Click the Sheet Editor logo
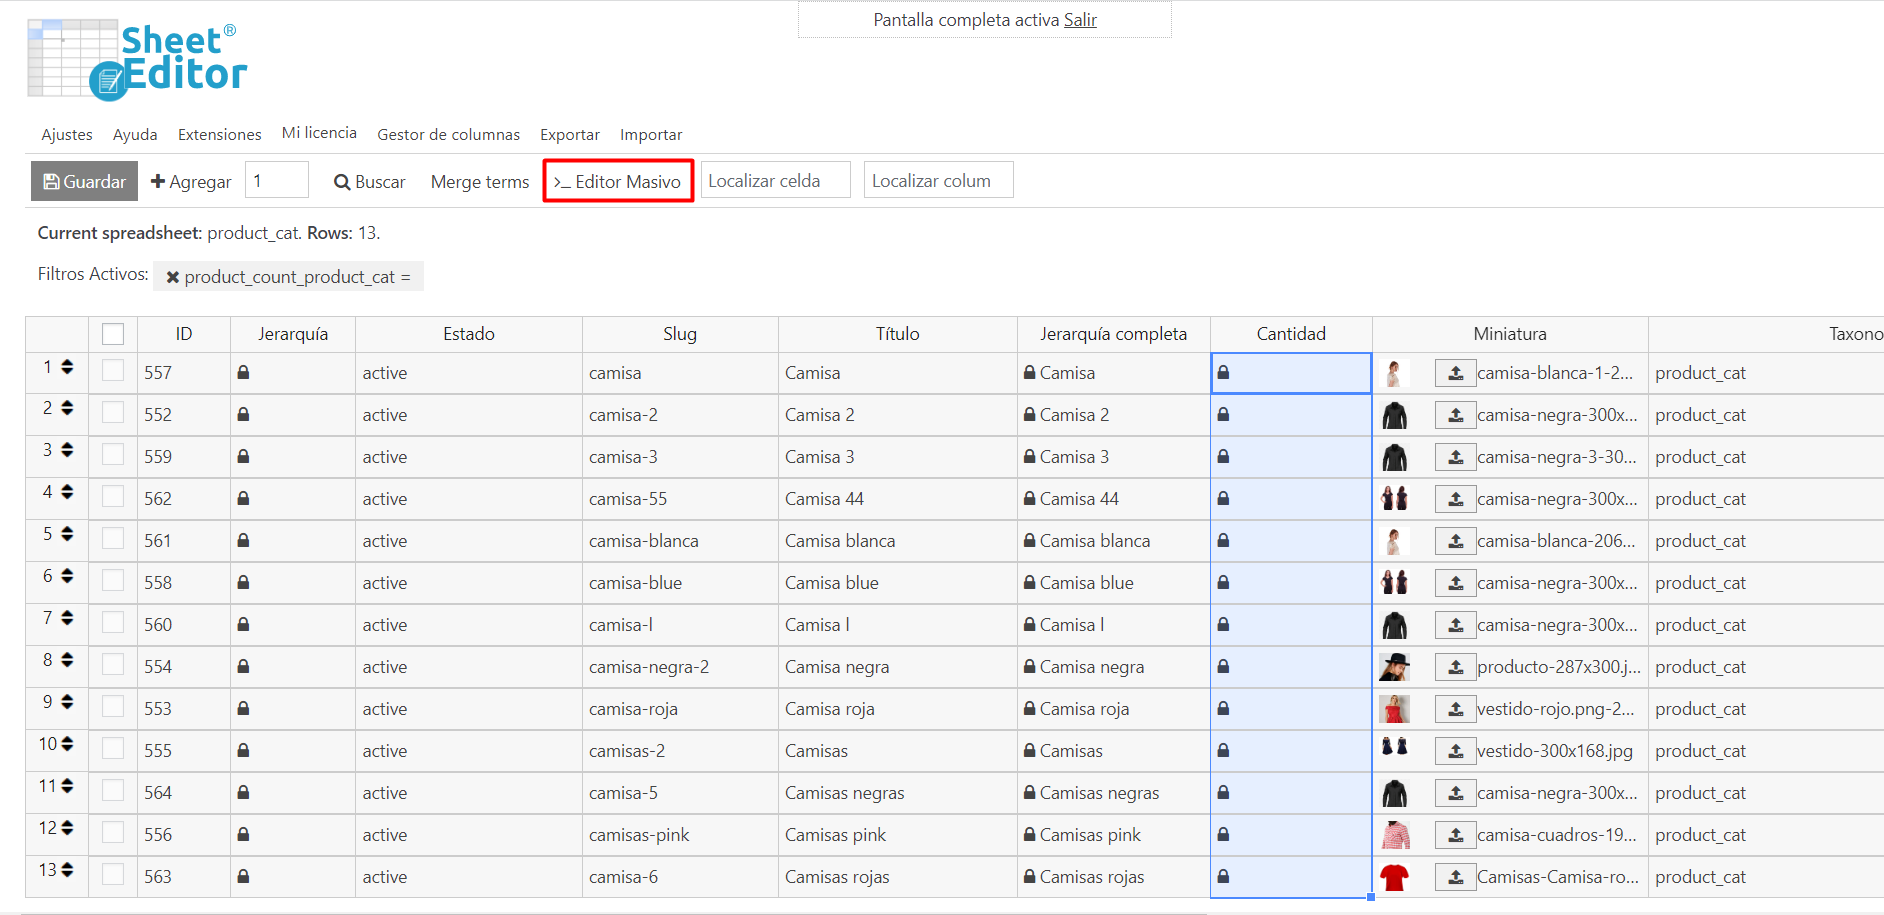Image resolution: width=1884 pixels, height=915 pixels. (x=137, y=60)
